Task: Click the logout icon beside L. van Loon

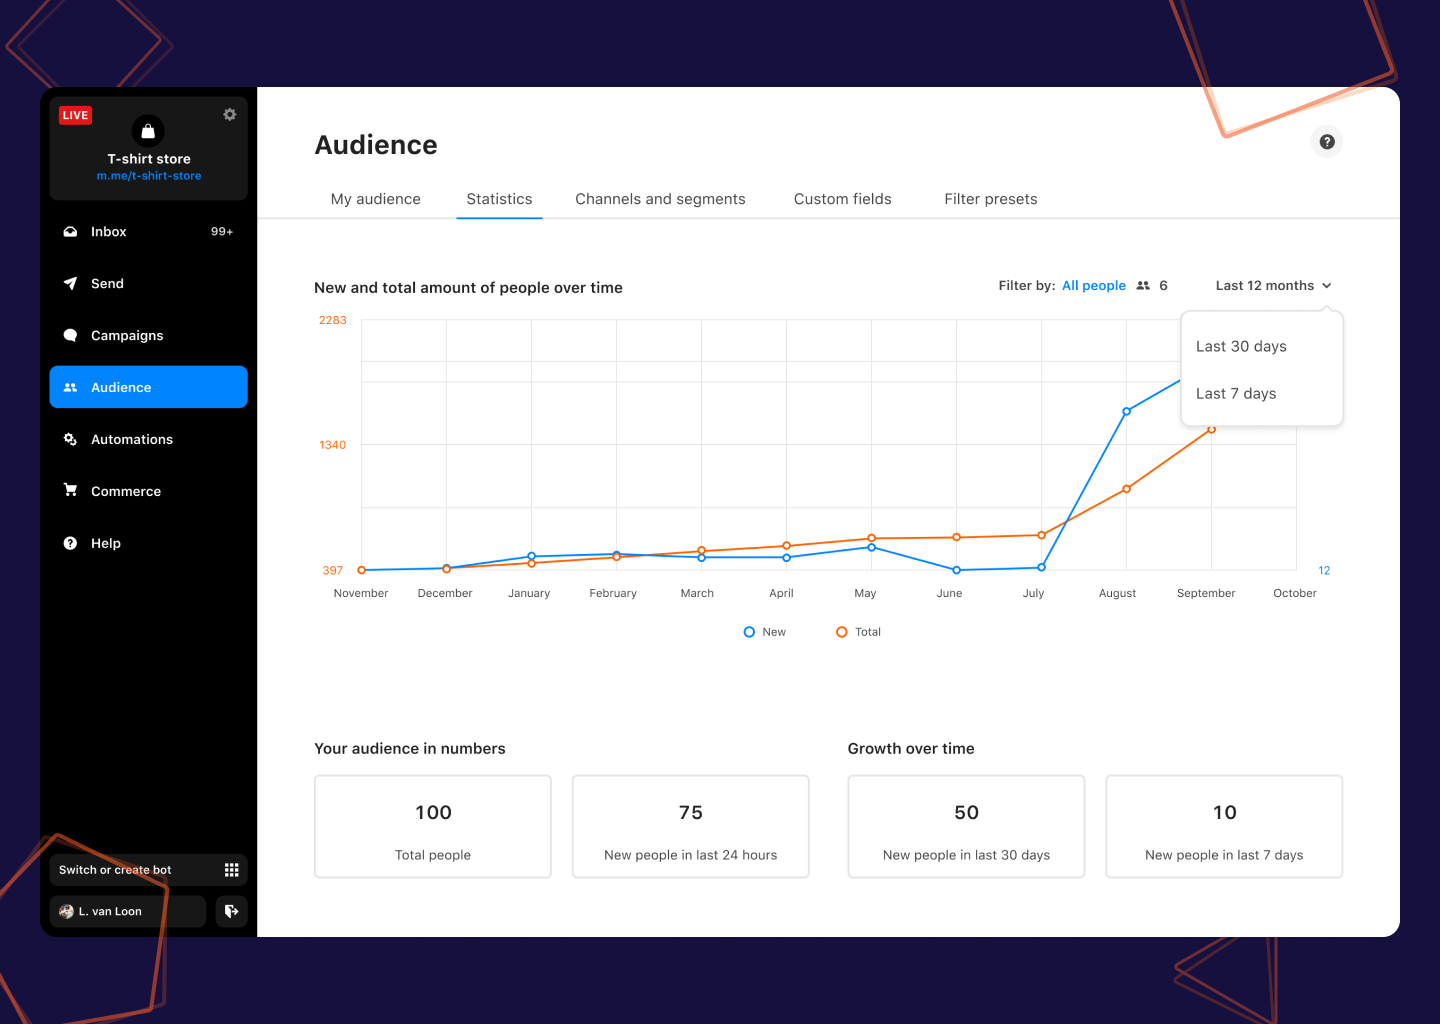Action: tap(231, 911)
